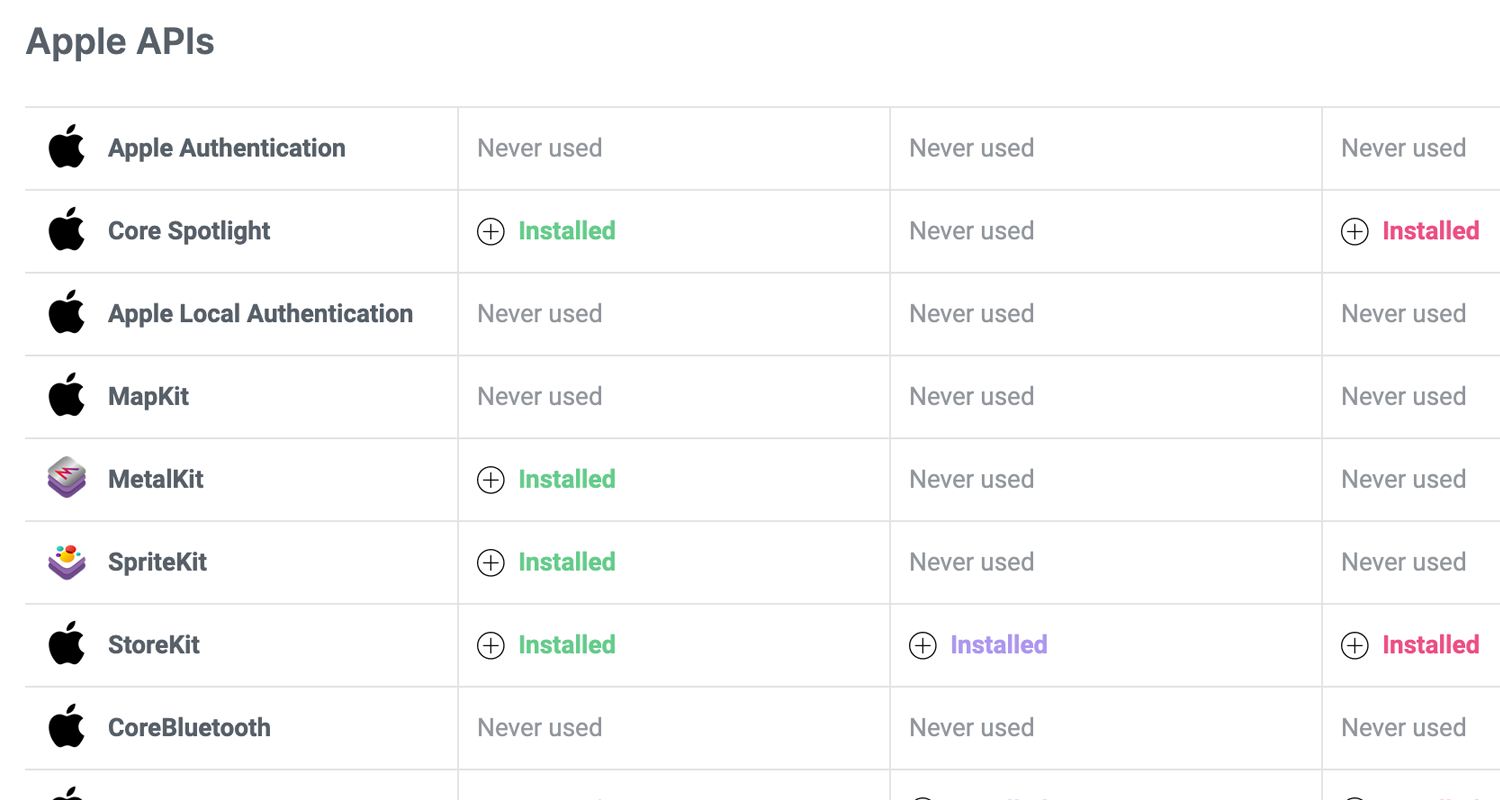Click last-column Never used for Apple Local Authentication

[x=1404, y=314]
